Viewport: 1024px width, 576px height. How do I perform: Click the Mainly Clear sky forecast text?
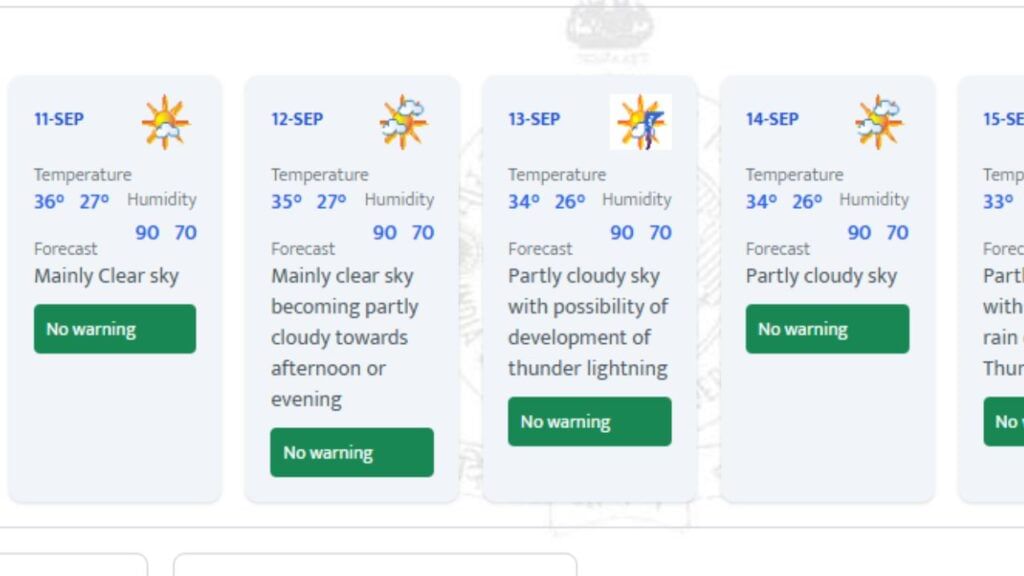(x=106, y=276)
